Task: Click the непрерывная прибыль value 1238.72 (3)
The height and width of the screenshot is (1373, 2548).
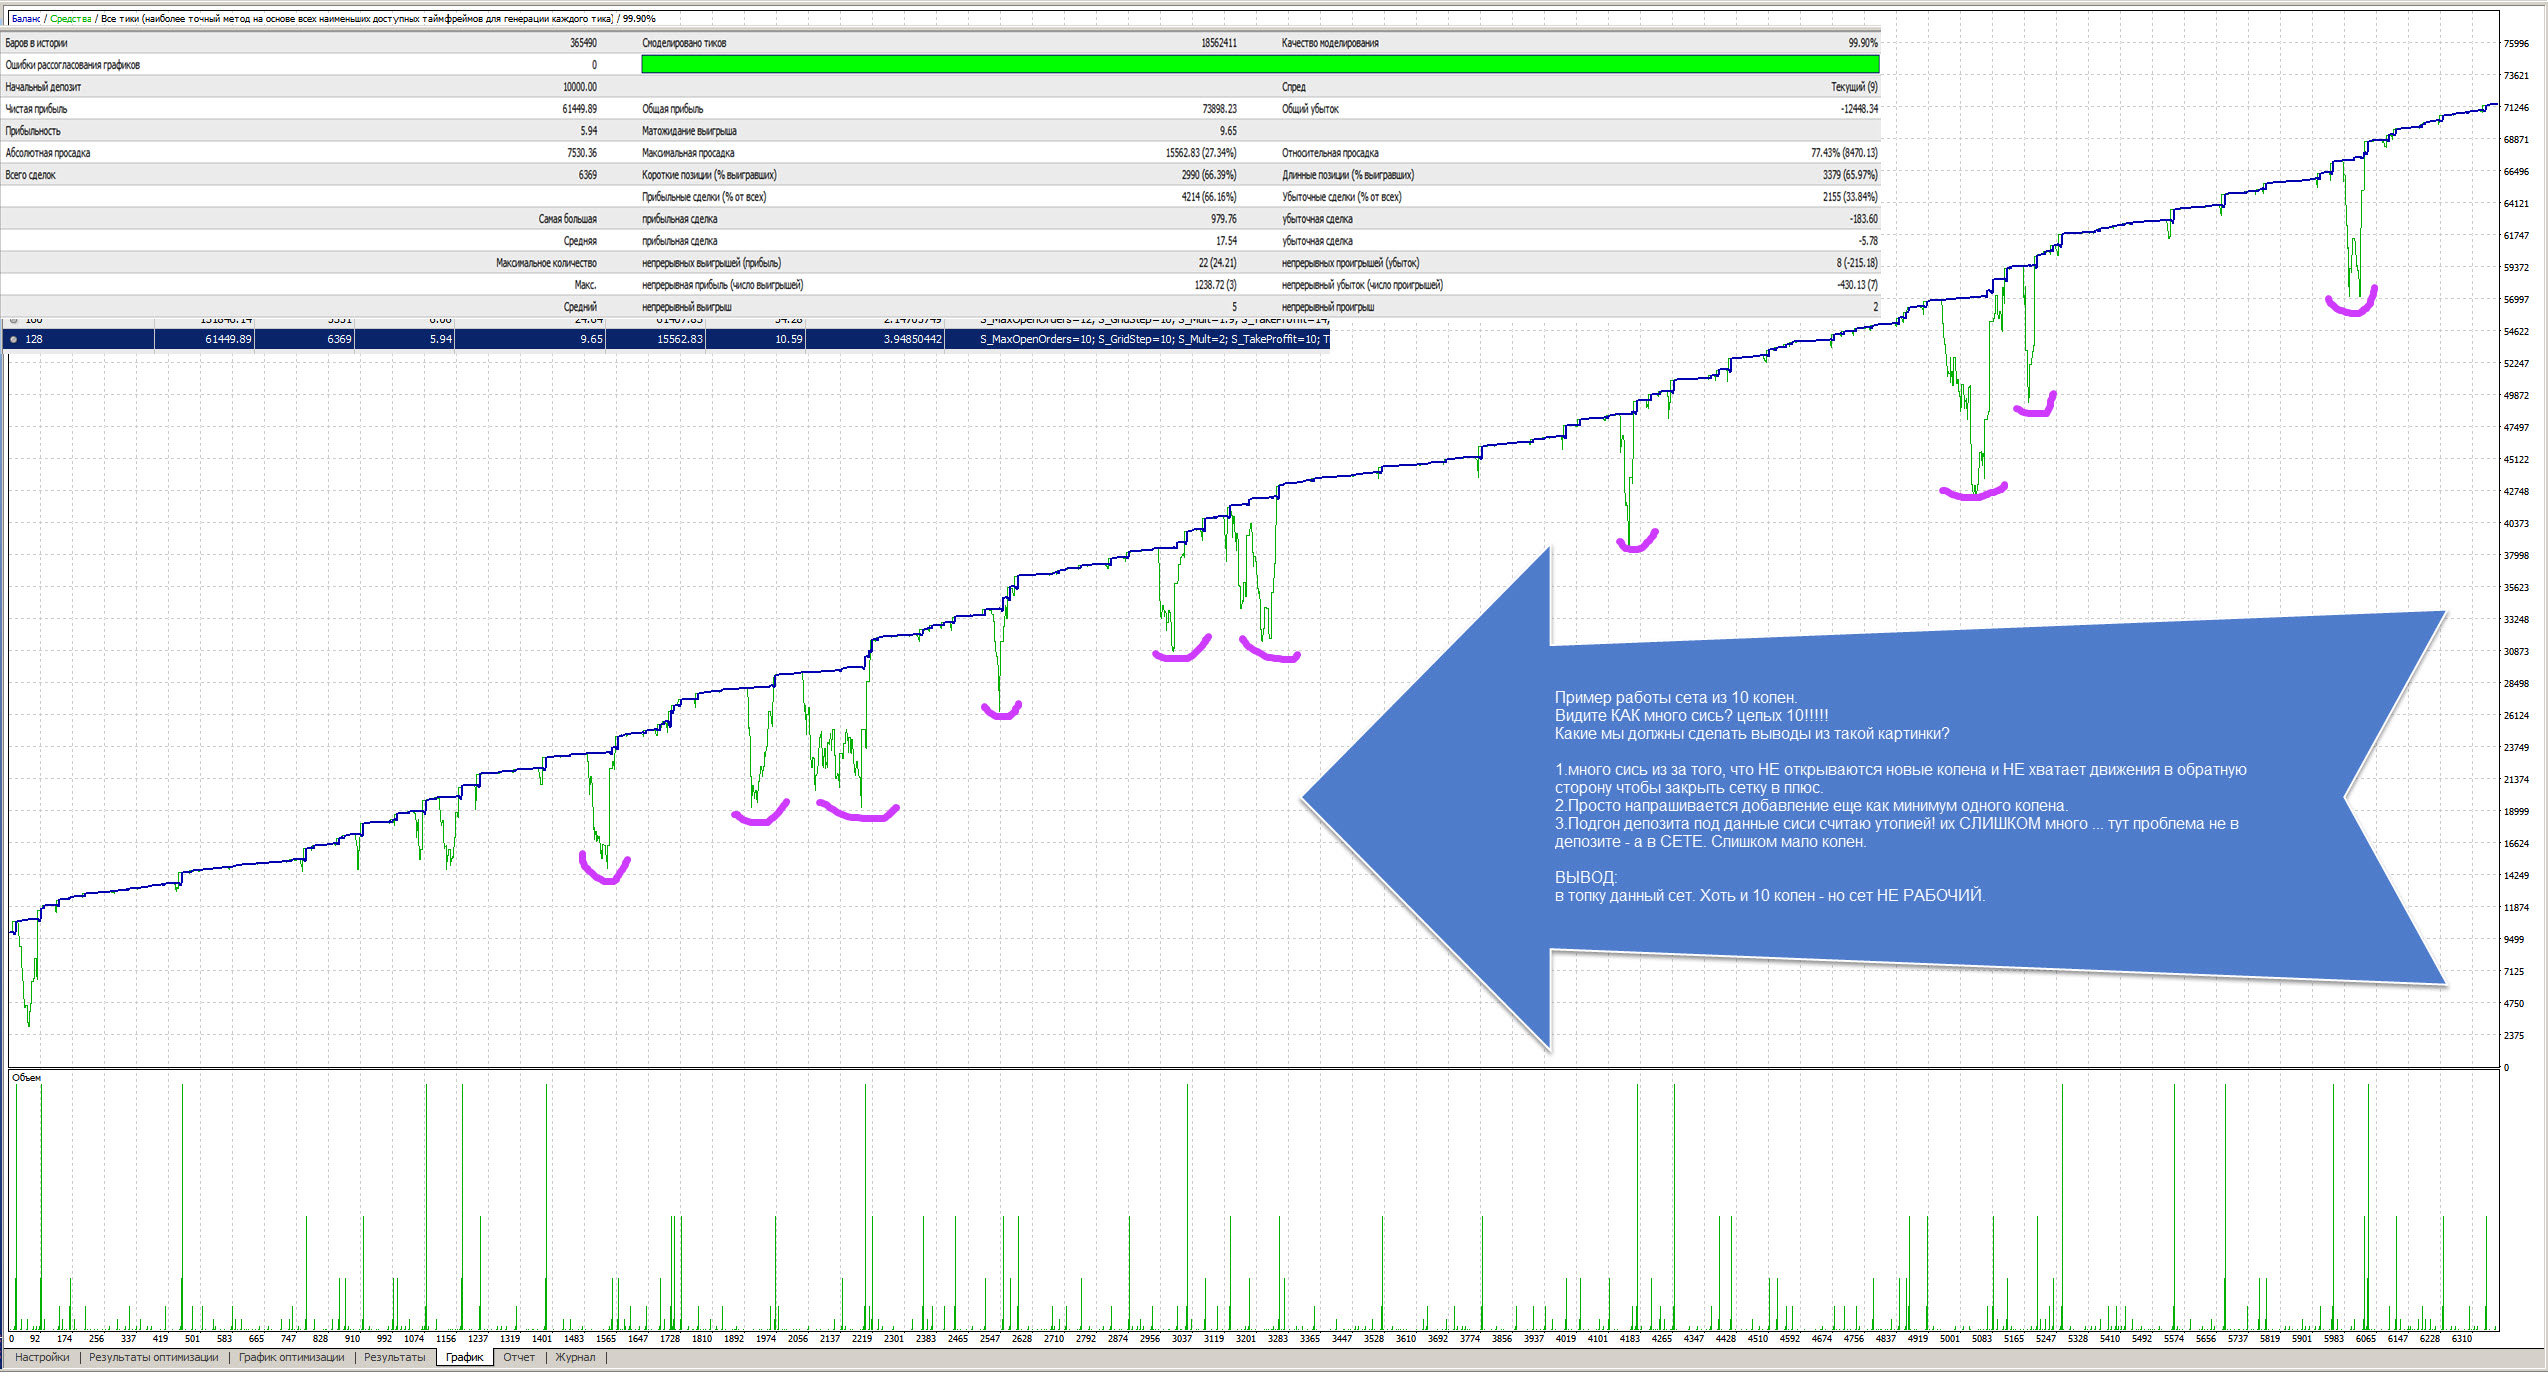Action: click(1215, 285)
